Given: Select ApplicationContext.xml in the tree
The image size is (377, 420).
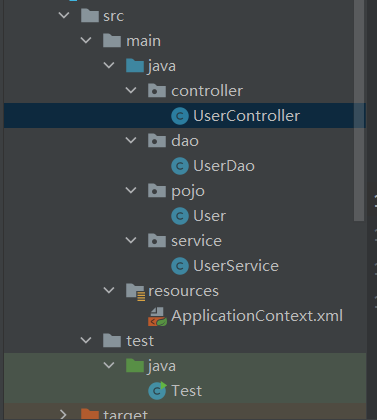Looking at the screenshot, I should point(257,316).
